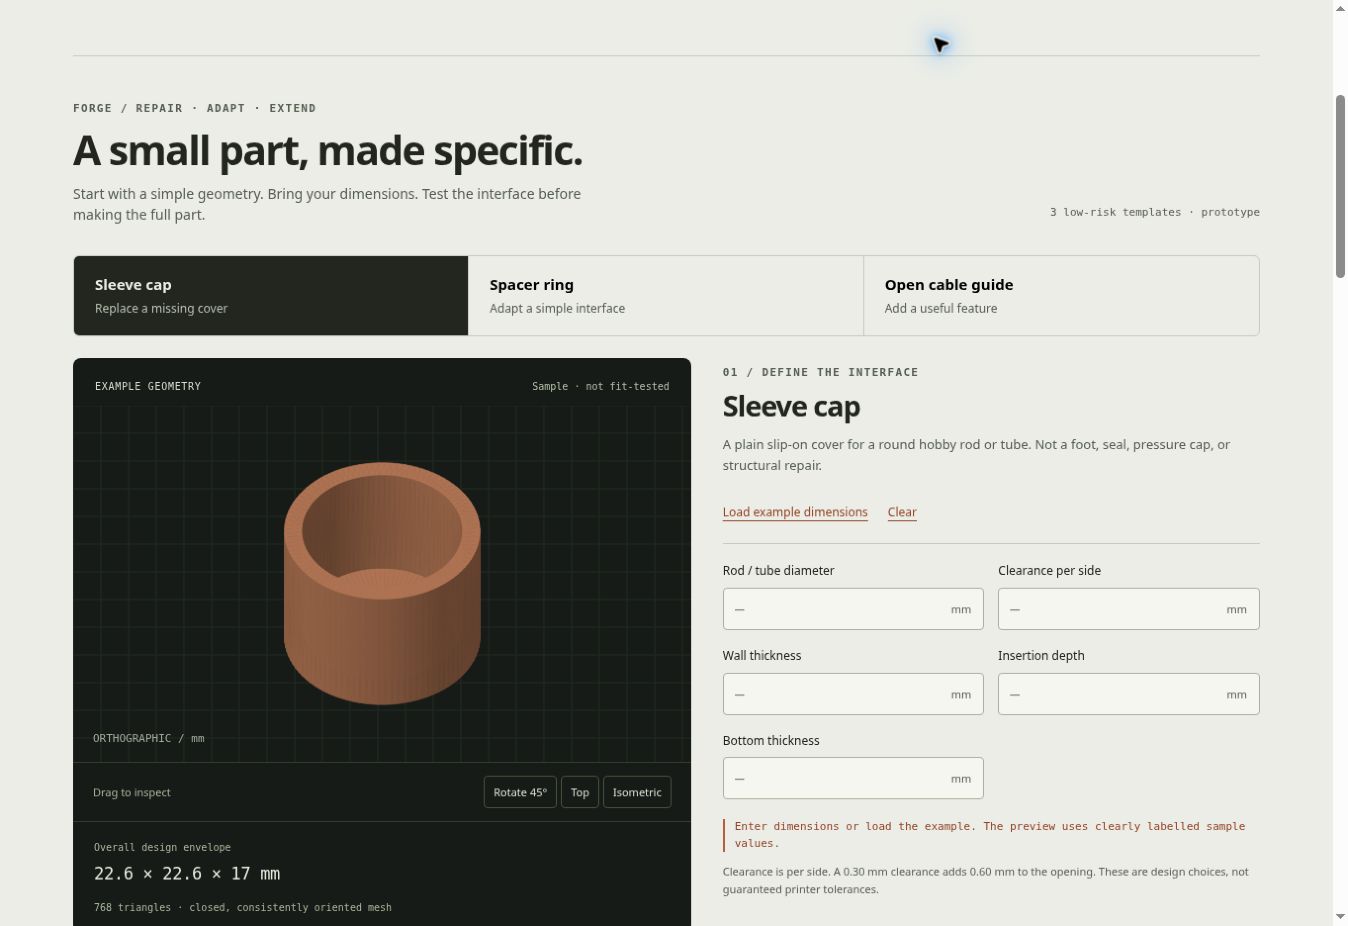This screenshot has height=926, width=1348.
Task: Click the scrollbar up arrow
Action: pyautogui.click(x=1340, y=8)
